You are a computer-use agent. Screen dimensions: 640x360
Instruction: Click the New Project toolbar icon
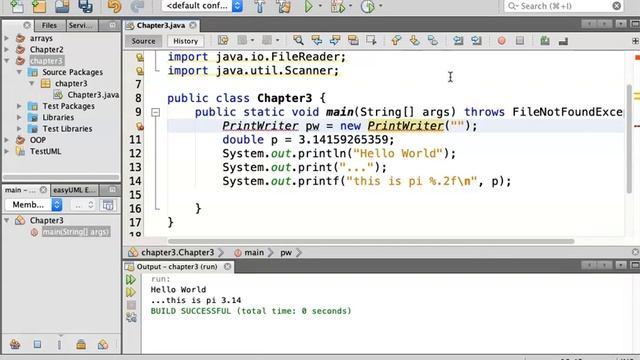coord(39,6)
